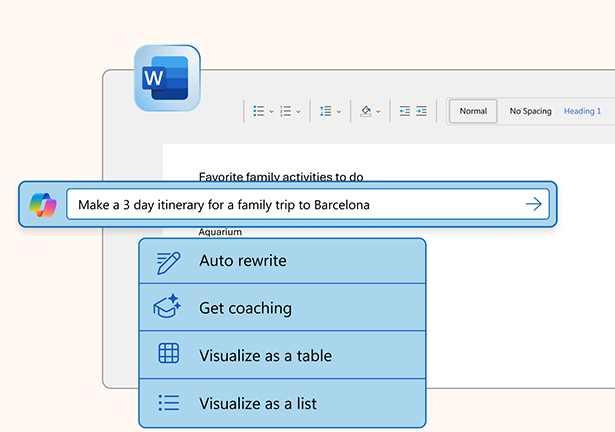Click the Copilot logo icon
Screen dimensions: 615x432
pos(43,204)
